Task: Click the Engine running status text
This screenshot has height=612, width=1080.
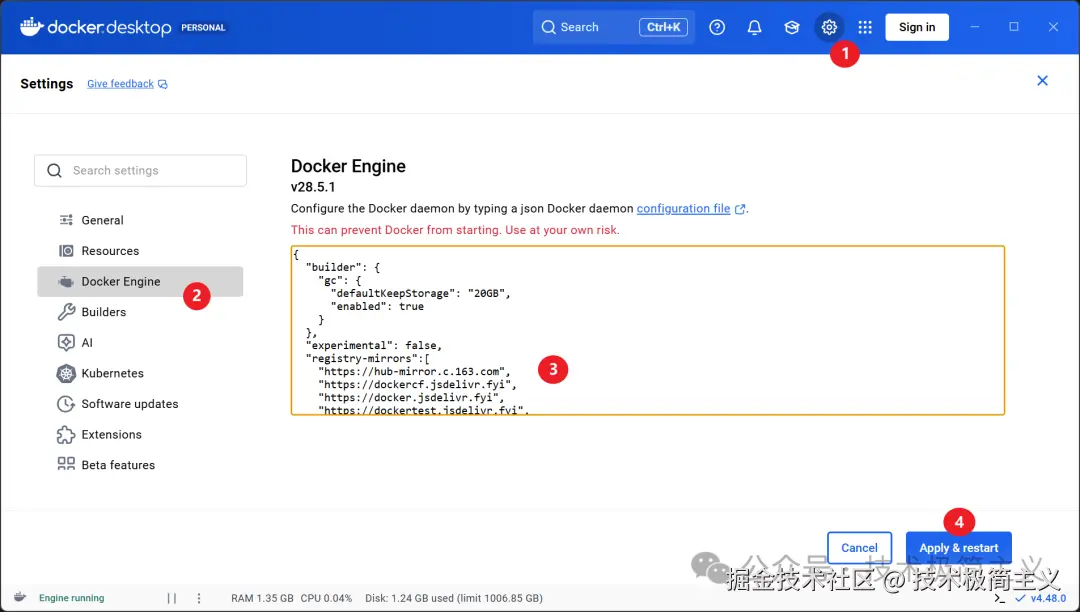Action: point(72,598)
